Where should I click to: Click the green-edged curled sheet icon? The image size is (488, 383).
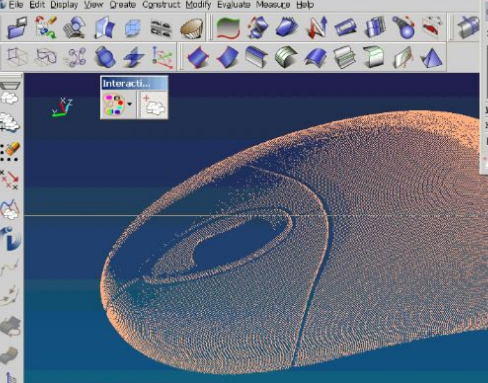[373, 57]
